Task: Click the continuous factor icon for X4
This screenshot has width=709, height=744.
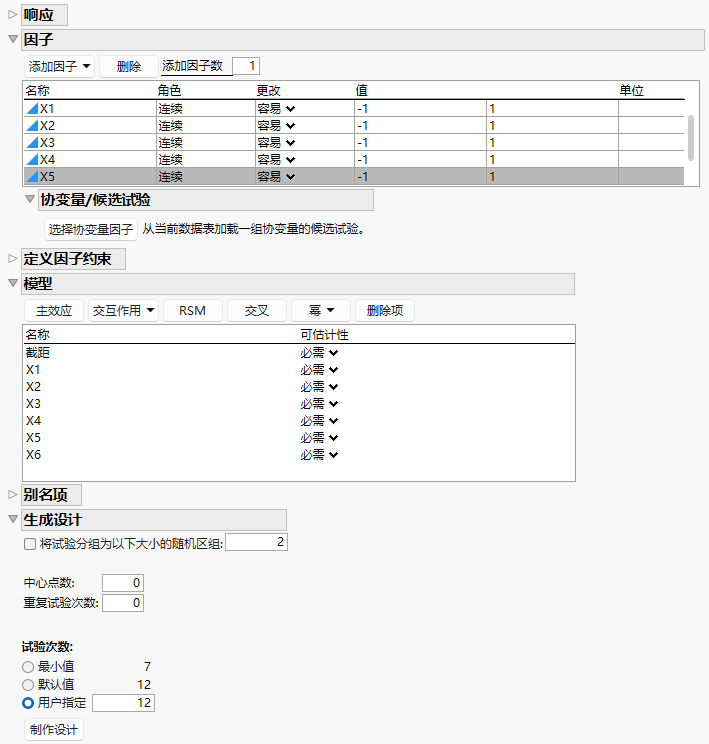Action: coord(32,159)
